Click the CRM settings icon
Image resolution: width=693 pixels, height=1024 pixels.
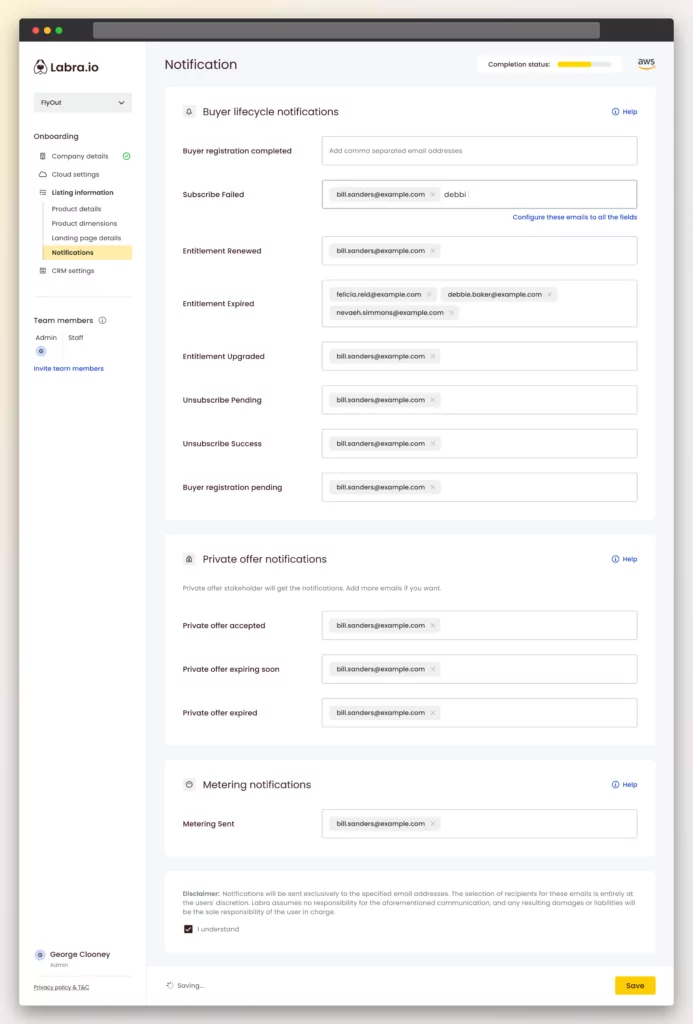pyautogui.click(x=42, y=270)
